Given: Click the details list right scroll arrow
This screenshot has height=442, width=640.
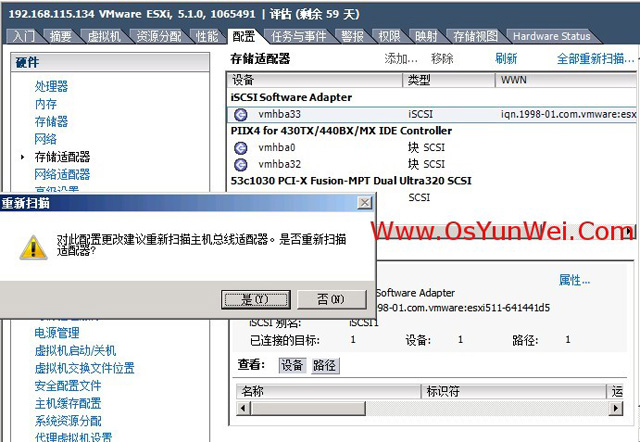Looking at the screenshot, I should (x=616, y=408).
